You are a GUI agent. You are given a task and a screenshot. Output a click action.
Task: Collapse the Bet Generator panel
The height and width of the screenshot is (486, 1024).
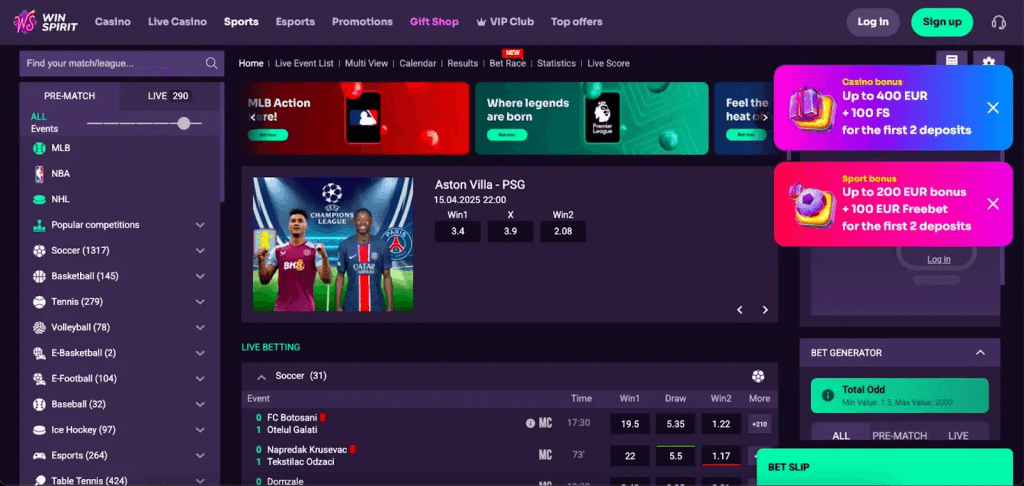coord(980,353)
